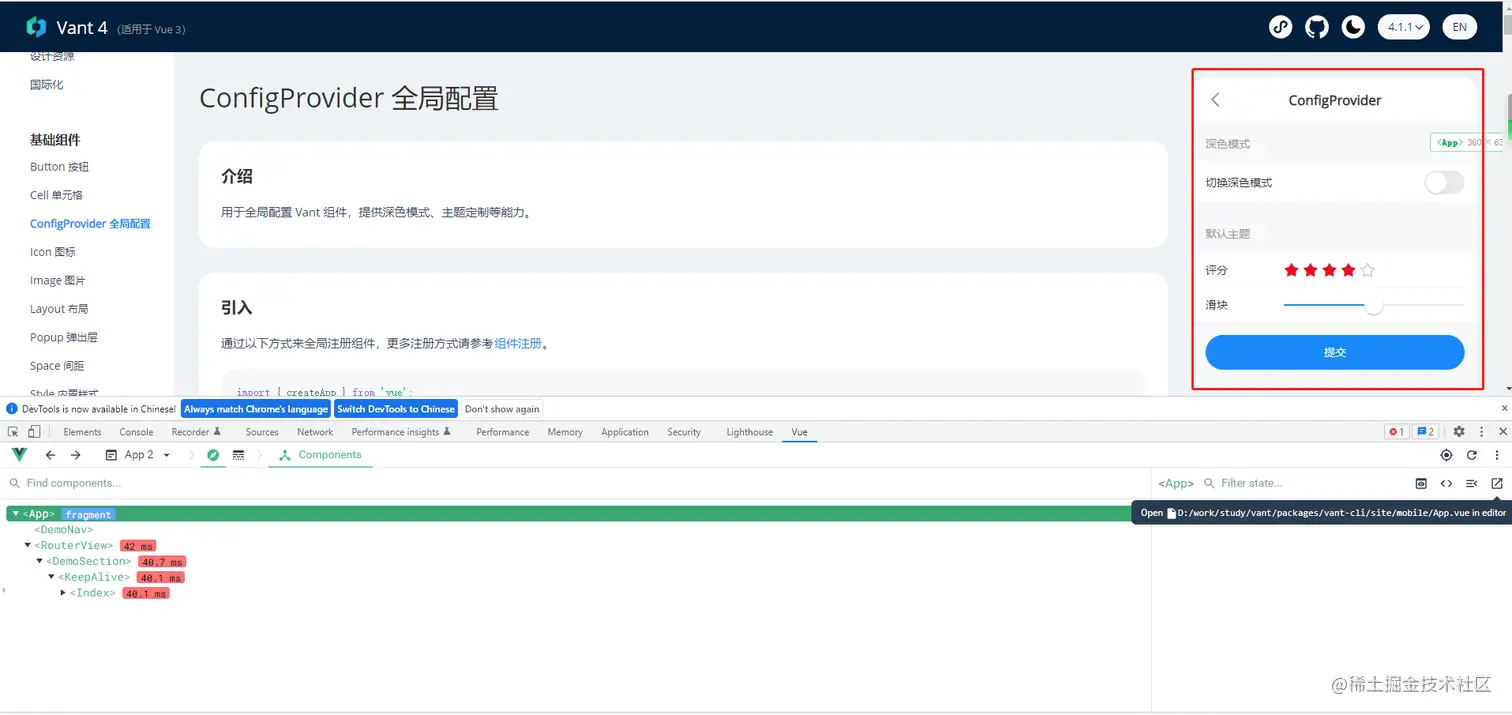Viewport: 1512px width, 715px height.
Task: Click the inspect DOM icon
Action: [1471, 483]
